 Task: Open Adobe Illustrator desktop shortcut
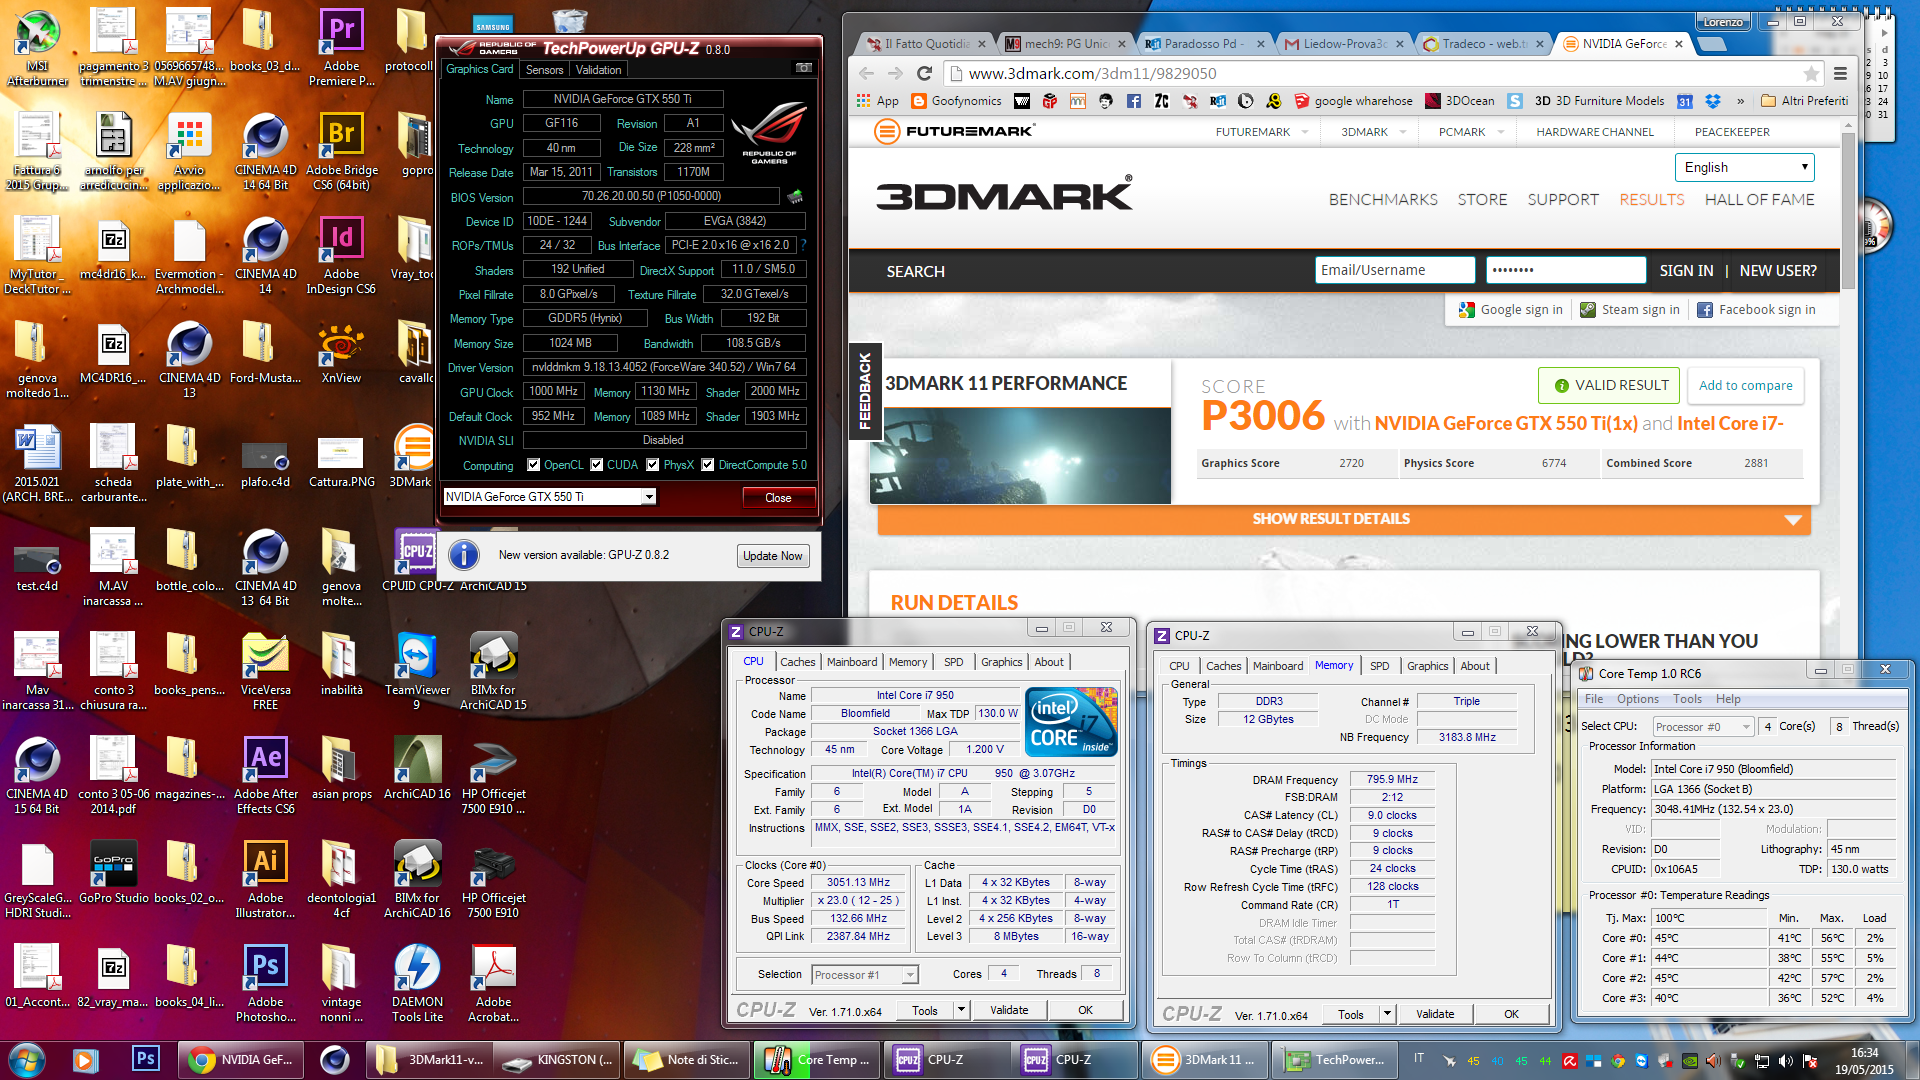265,879
